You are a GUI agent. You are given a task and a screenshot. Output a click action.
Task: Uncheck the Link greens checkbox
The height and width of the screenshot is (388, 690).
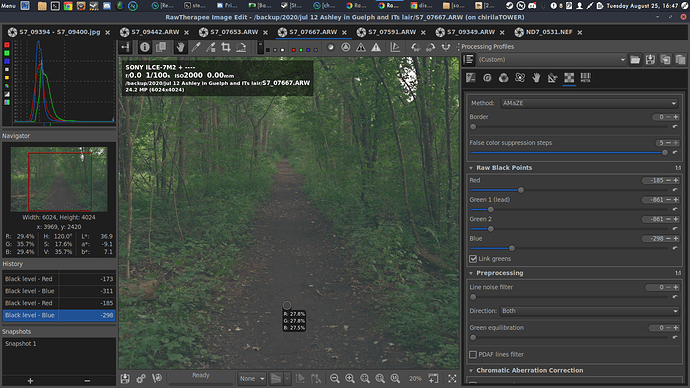pos(473,259)
